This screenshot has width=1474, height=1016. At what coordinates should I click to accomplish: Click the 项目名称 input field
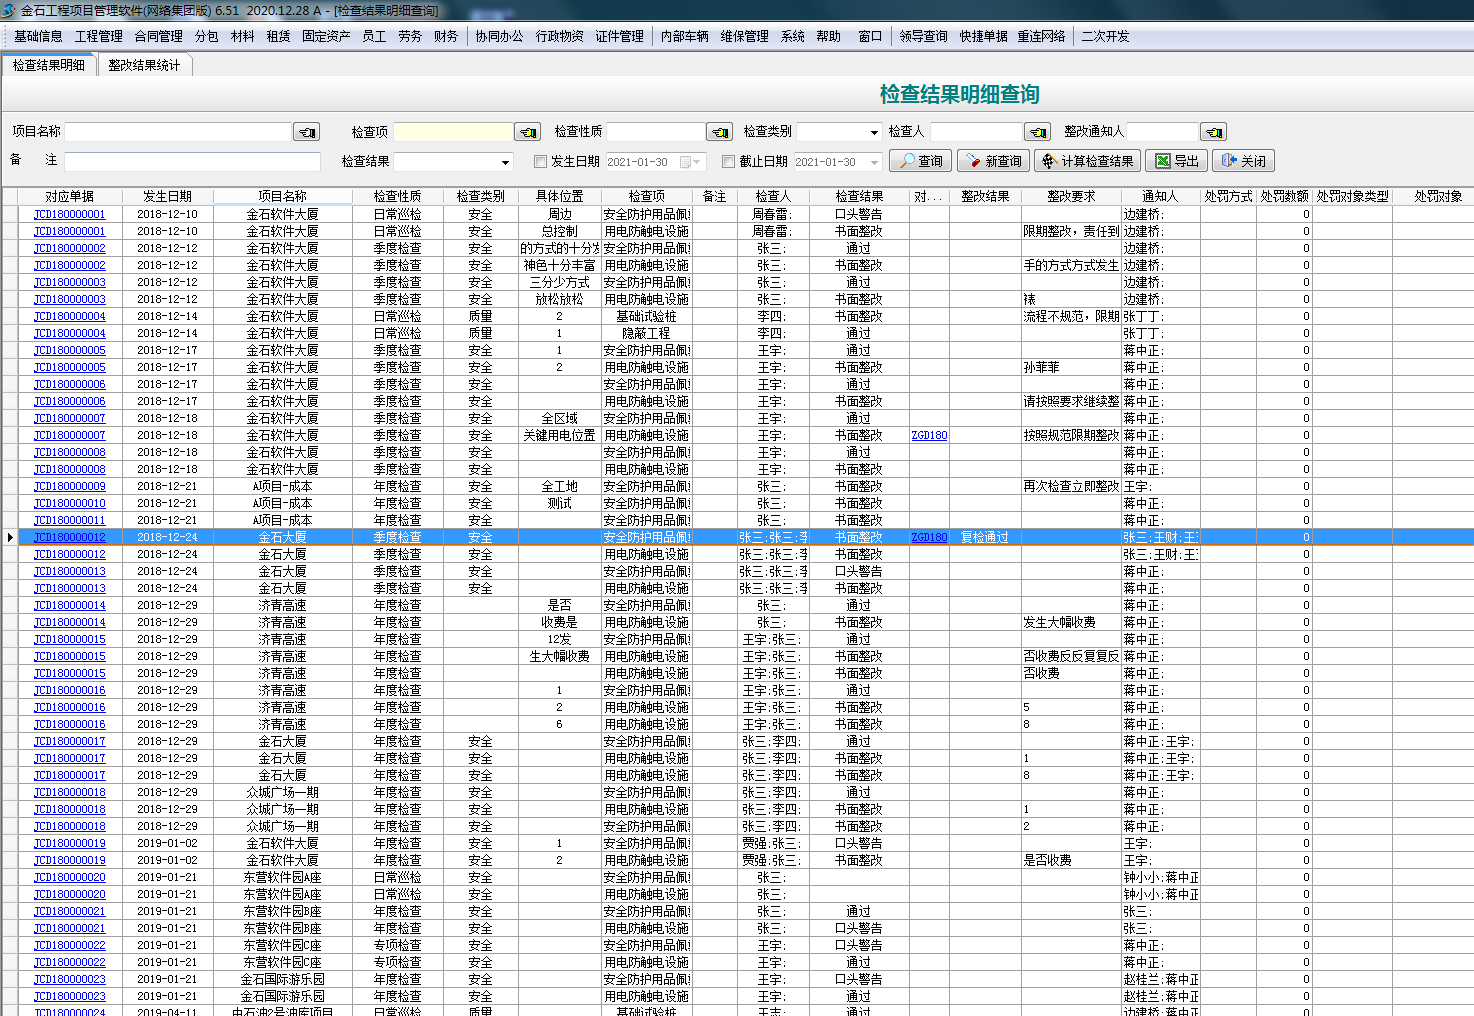point(178,132)
